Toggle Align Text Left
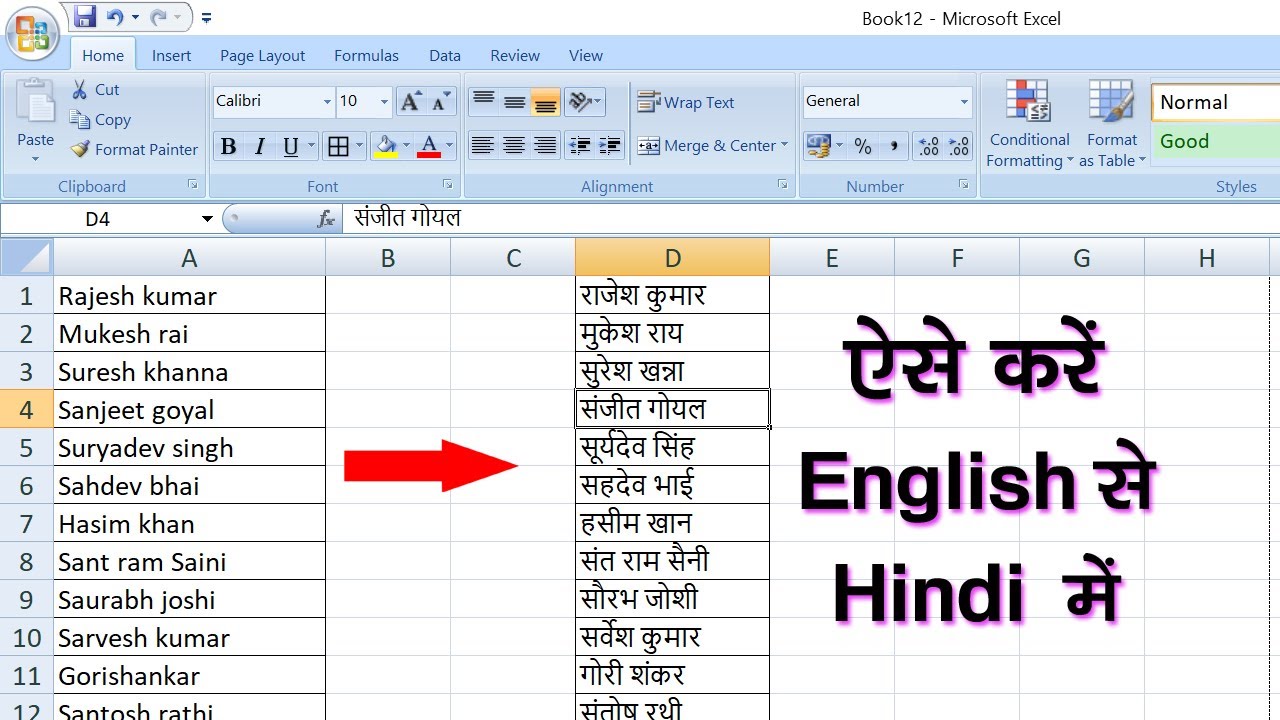This screenshot has width=1280, height=720. [x=483, y=146]
